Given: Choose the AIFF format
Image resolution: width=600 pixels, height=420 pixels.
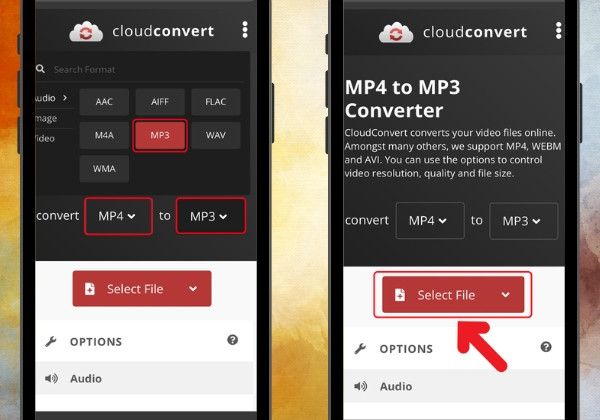Looking at the screenshot, I should 160,102.
